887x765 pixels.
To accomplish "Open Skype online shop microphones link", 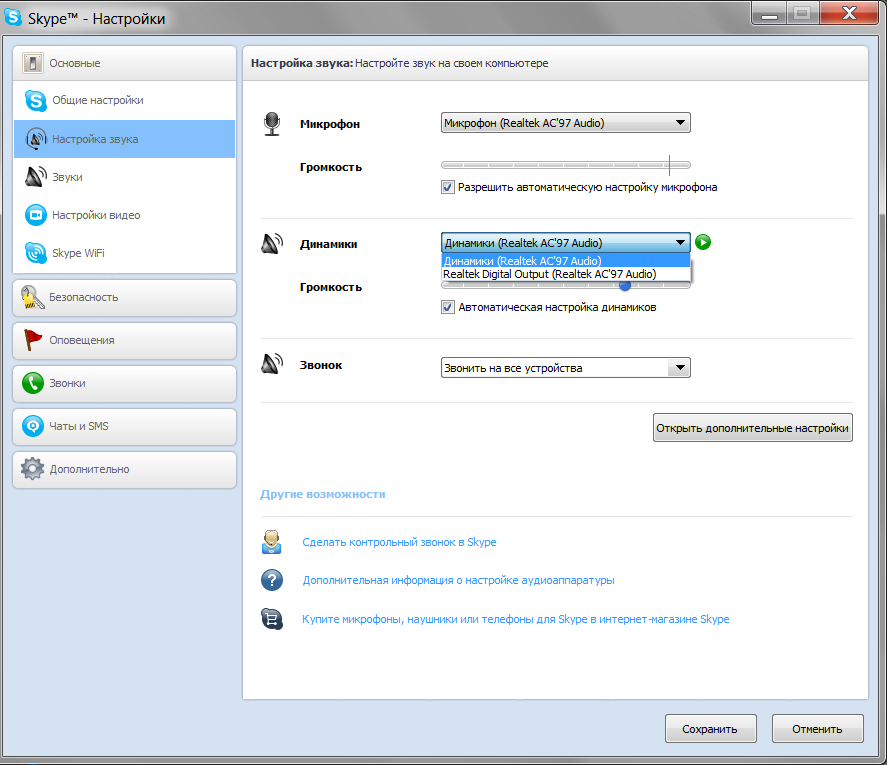I will [515, 619].
